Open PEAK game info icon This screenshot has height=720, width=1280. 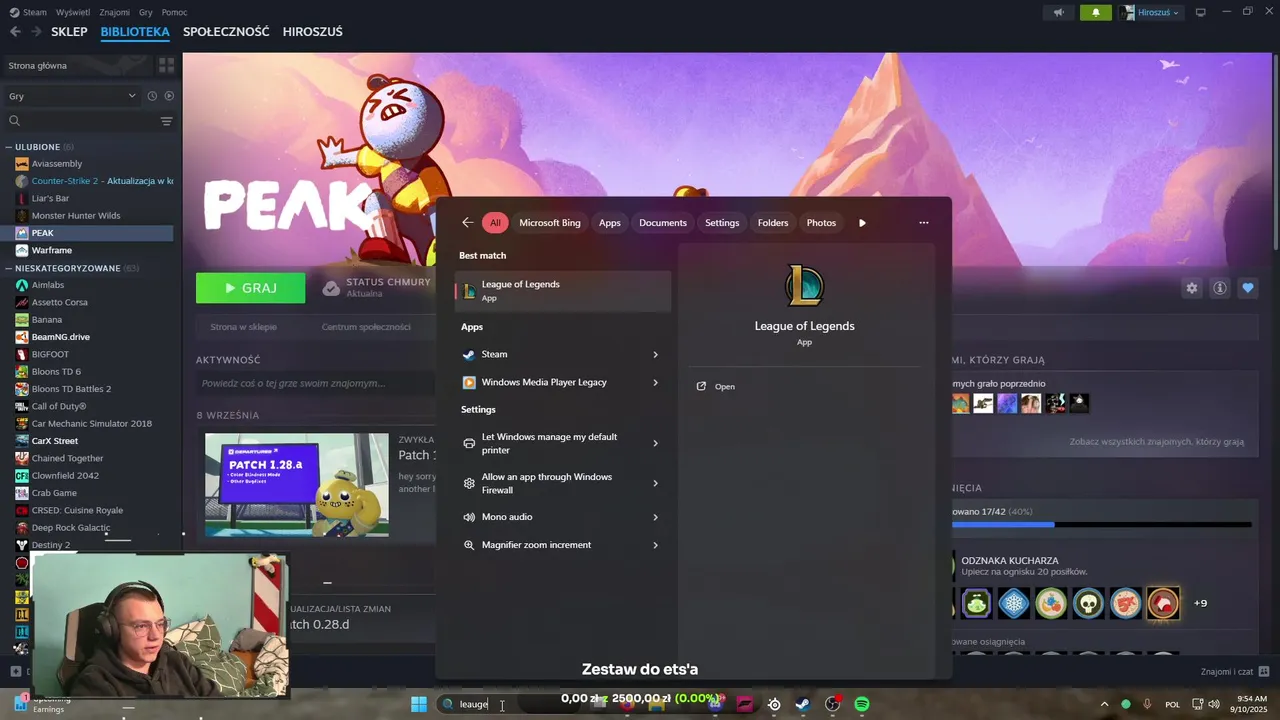point(1220,288)
